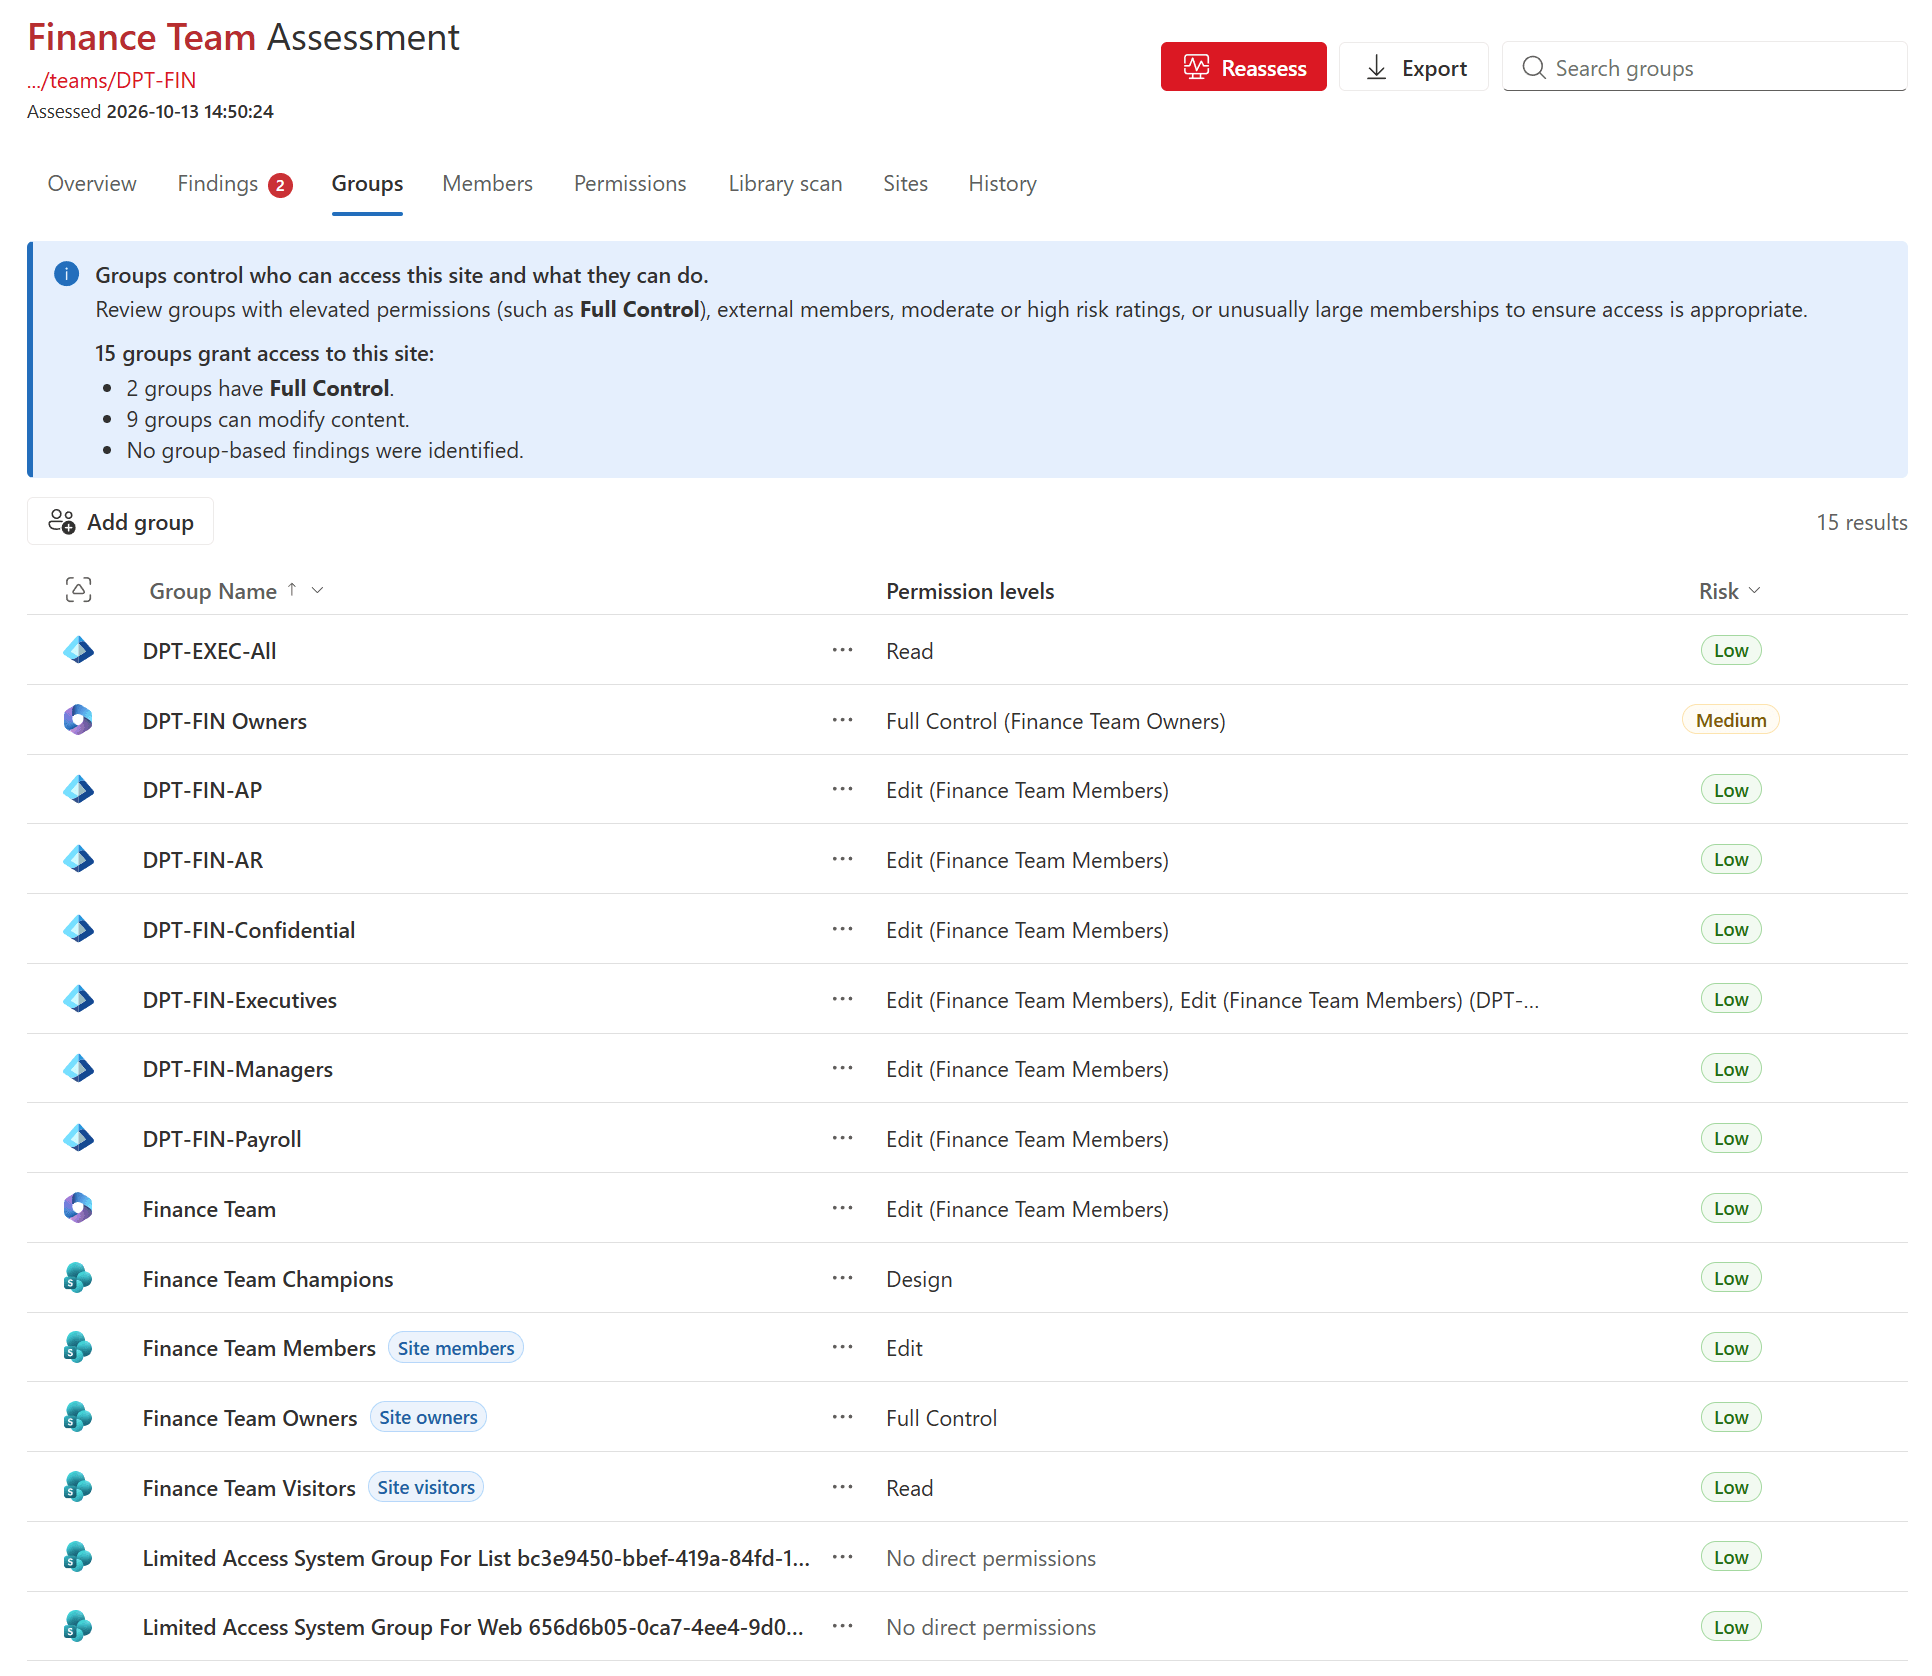1932x1676 pixels.
Task: Click the Finance Team Microsoft 365 icon
Action: pos(78,1208)
